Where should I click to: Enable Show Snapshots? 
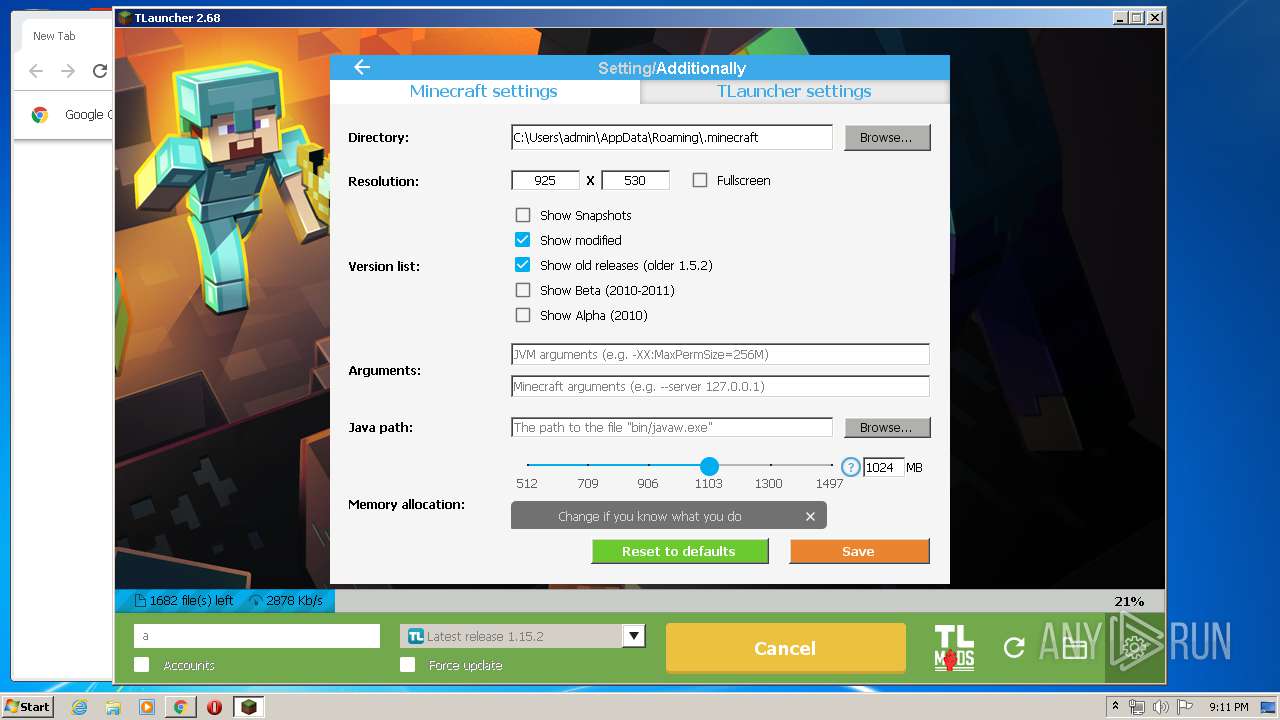pyautogui.click(x=523, y=215)
